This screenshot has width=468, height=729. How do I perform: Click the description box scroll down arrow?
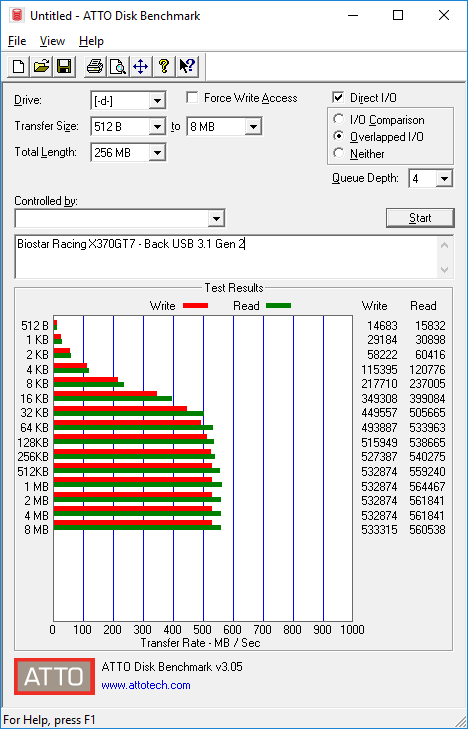444,270
